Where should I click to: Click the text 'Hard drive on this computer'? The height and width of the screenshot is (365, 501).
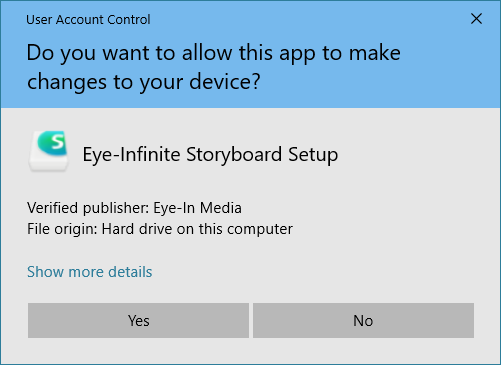197,229
